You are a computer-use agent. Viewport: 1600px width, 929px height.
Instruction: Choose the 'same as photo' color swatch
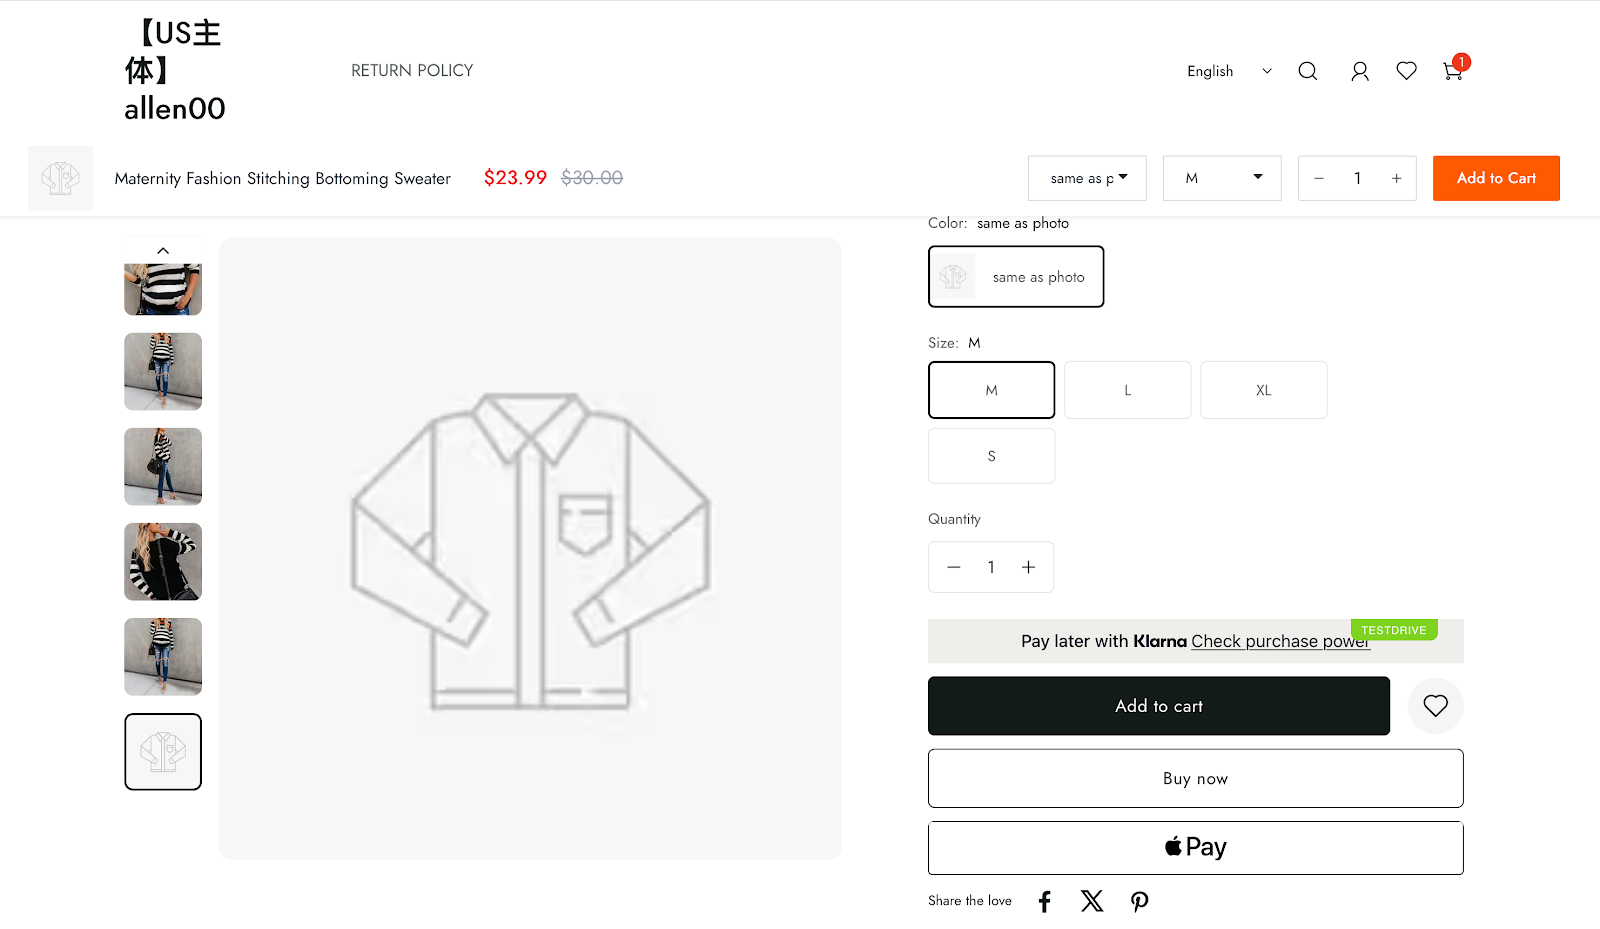tap(1016, 277)
